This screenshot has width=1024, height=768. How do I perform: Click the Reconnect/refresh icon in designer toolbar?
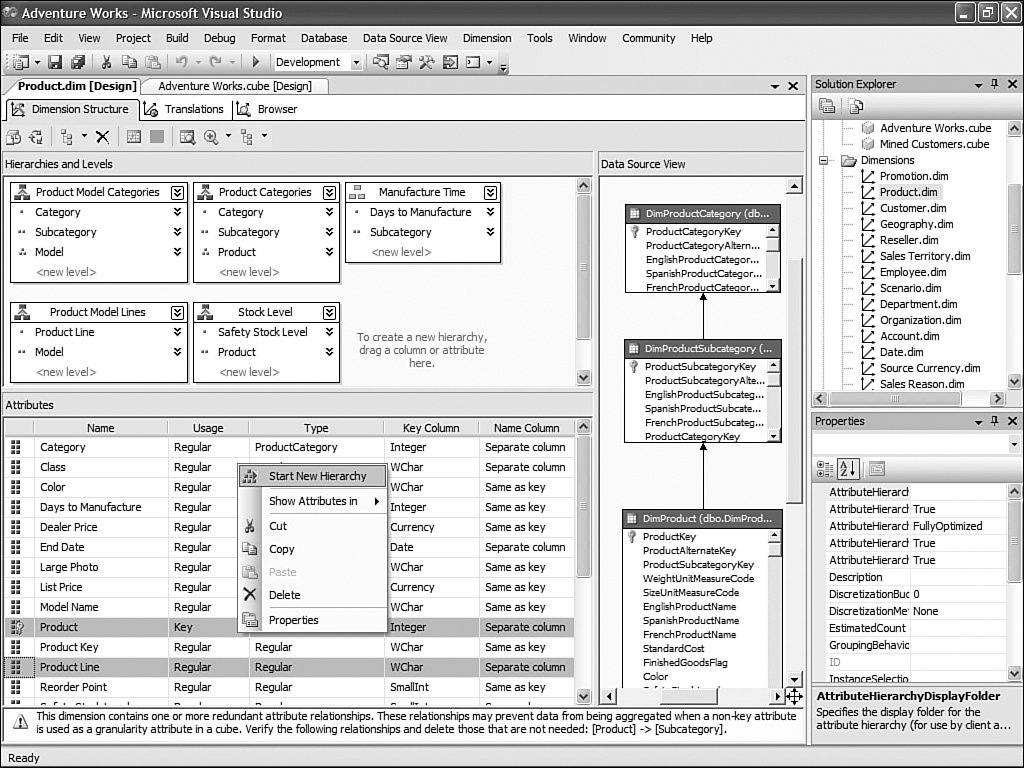35,136
